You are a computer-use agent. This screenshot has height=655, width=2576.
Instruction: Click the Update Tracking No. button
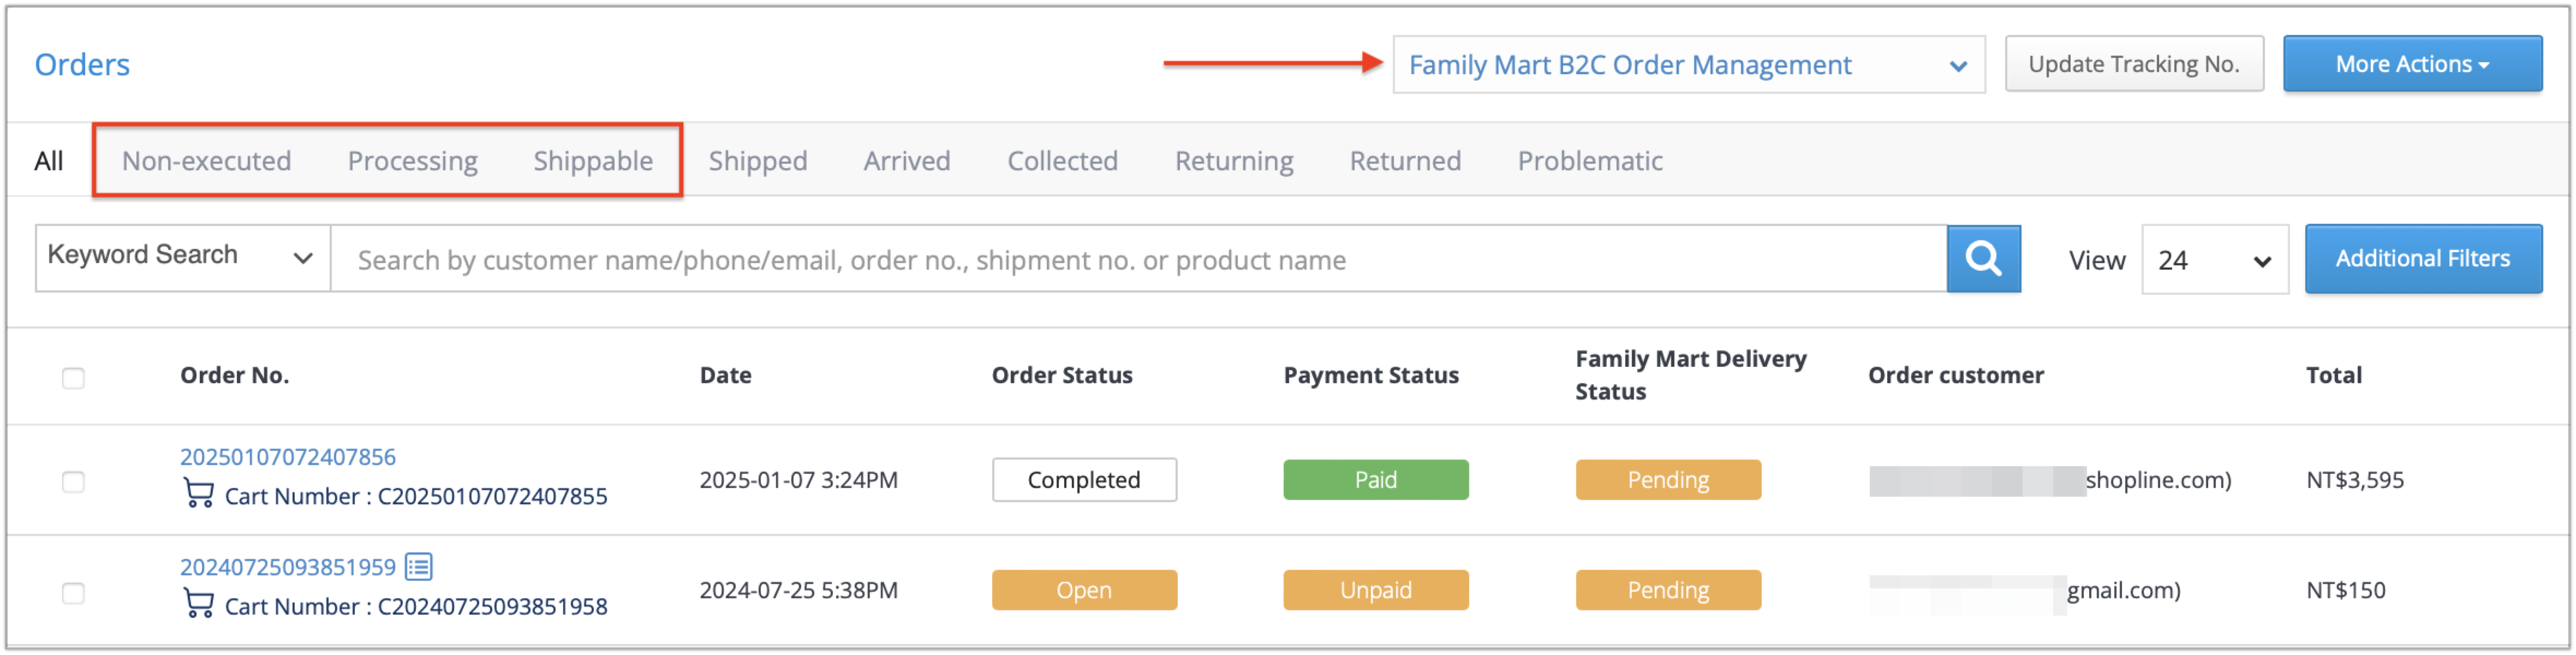coord(2133,64)
